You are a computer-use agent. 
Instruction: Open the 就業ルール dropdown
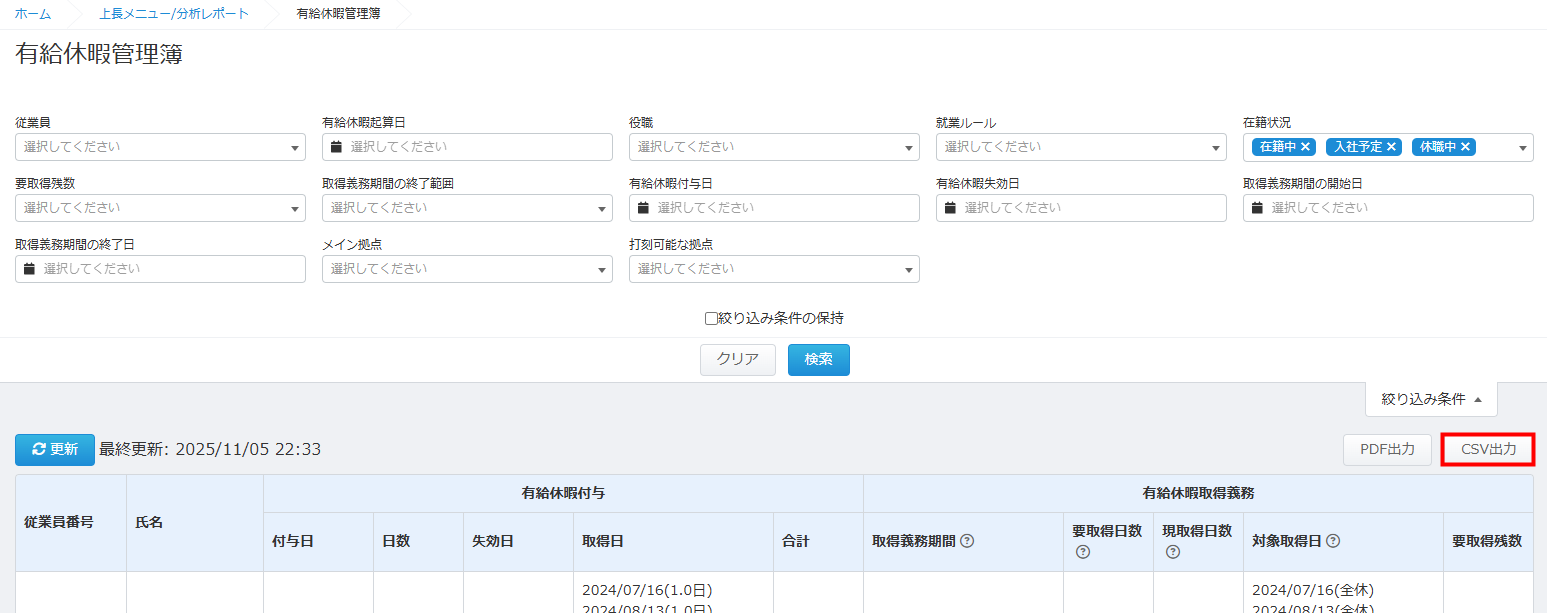(1081, 147)
